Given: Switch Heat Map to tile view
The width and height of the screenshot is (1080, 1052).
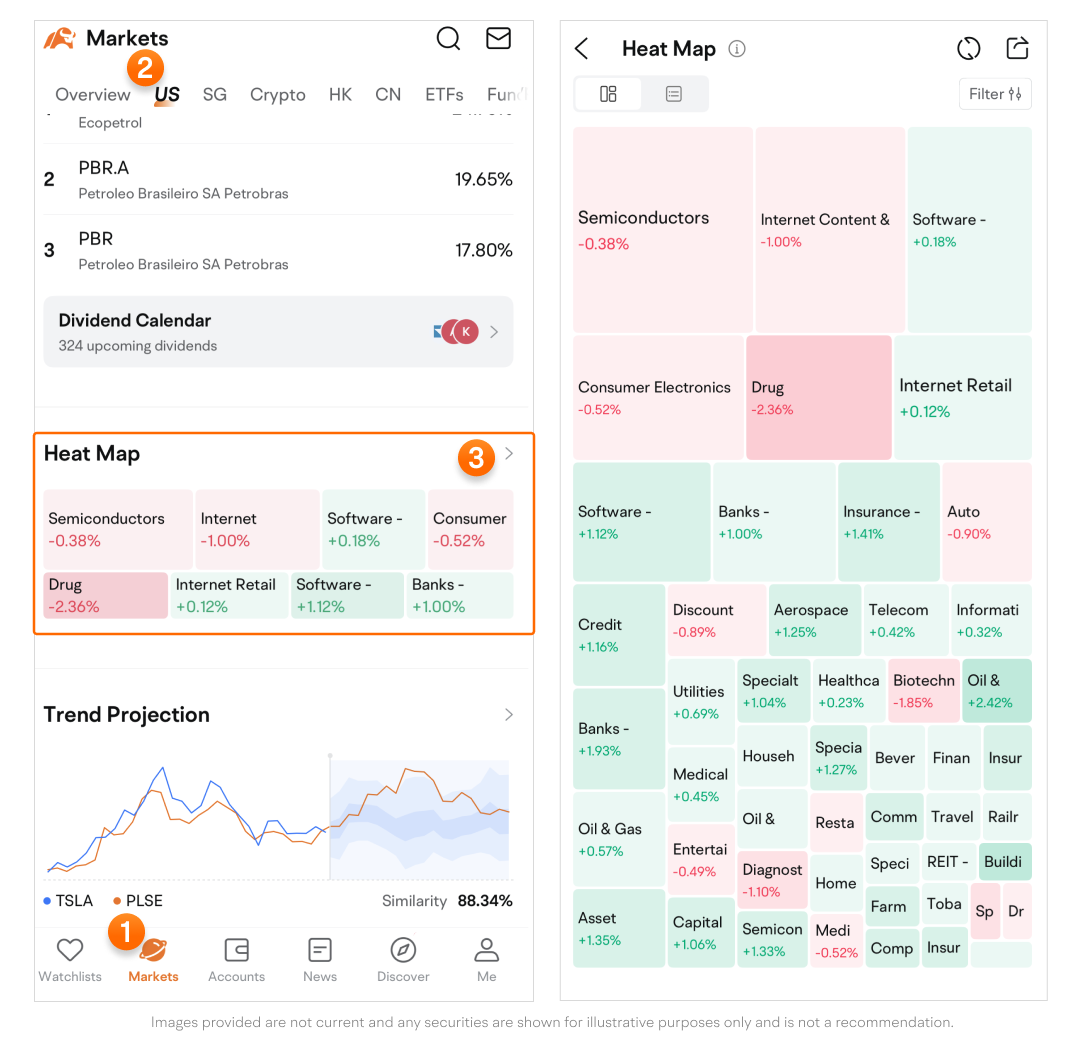Looking at the screenshot, I should click(x=608, y=94).
